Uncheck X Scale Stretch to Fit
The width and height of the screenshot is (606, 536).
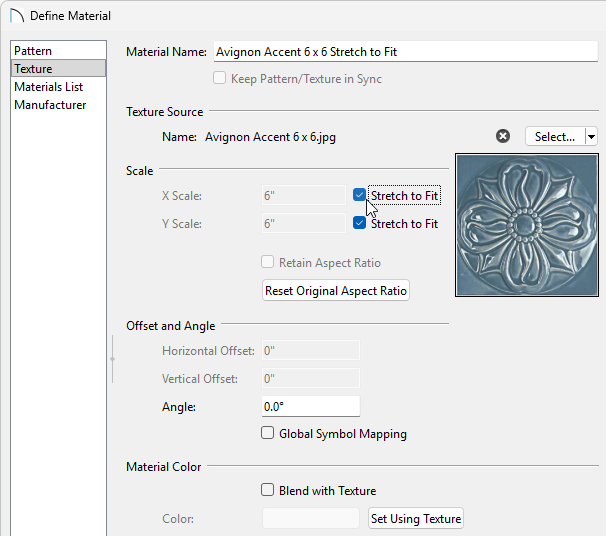(x=359, y=195)
